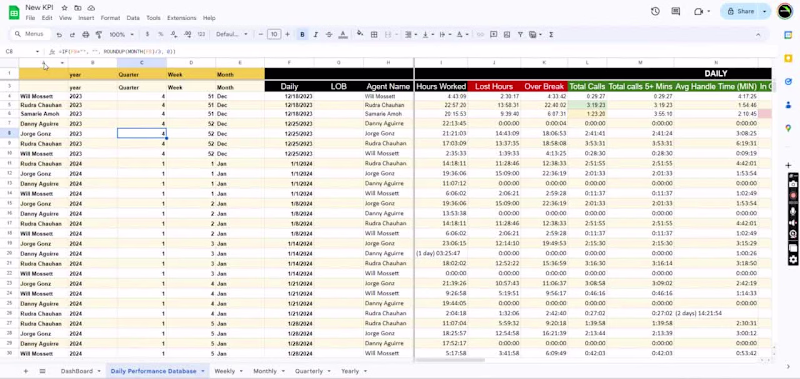800x379 pixels.
Task: Open the text color picker
Action: click(x=343, y=34)
